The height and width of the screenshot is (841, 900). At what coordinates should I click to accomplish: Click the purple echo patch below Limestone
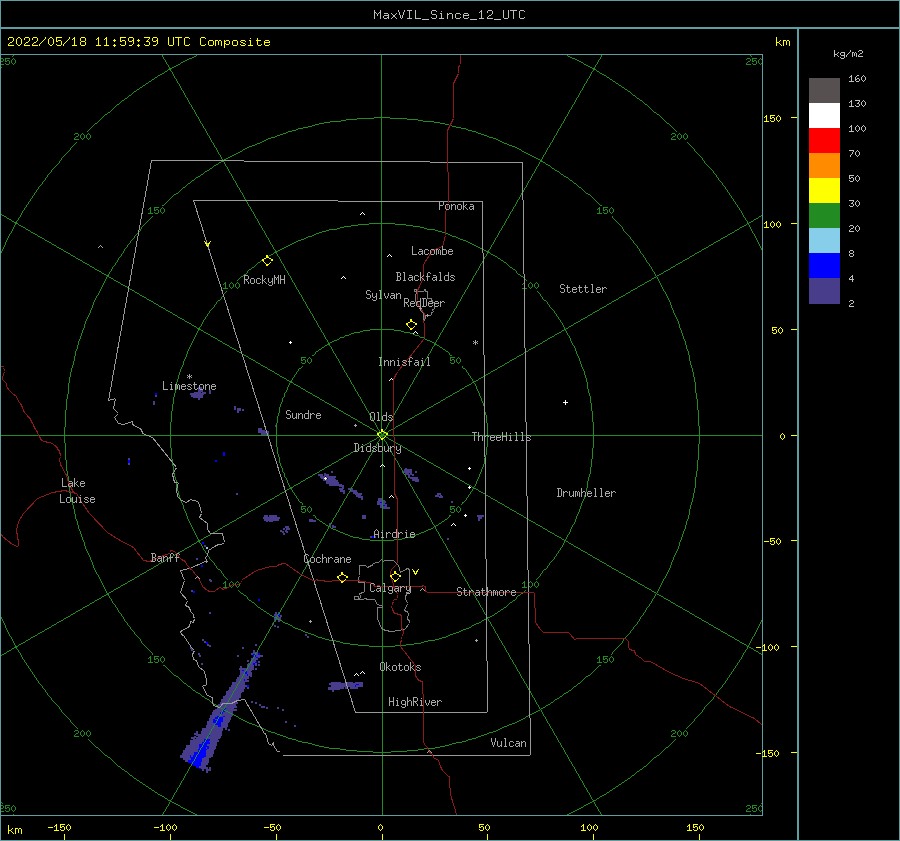[197, 394]
